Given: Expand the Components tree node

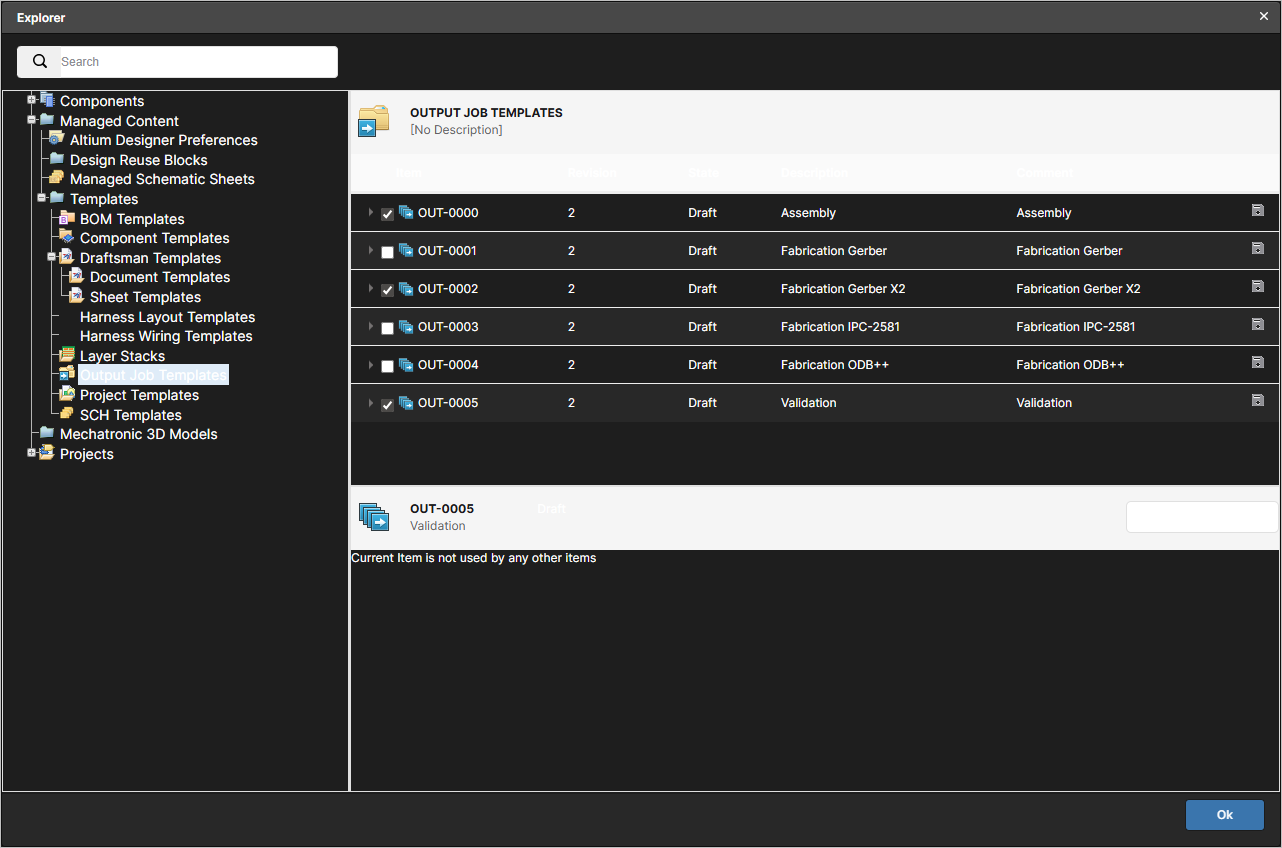Looking at the screenshot, I should click(x=31, y=100).
